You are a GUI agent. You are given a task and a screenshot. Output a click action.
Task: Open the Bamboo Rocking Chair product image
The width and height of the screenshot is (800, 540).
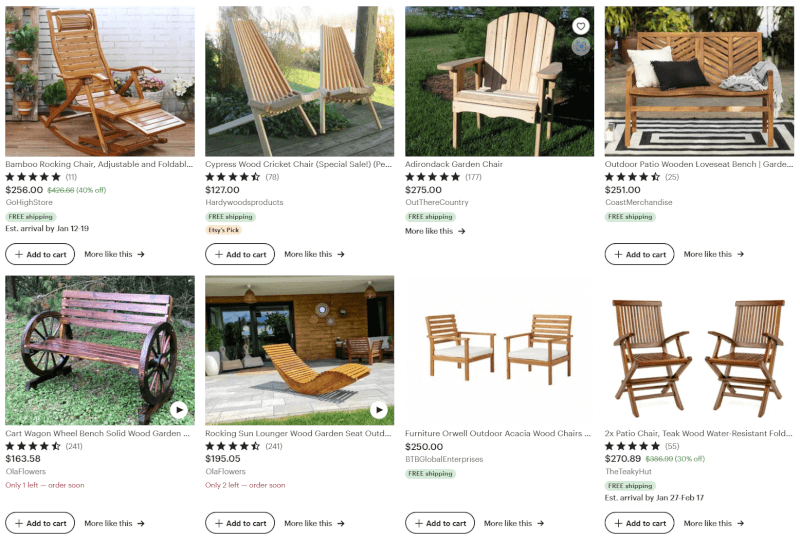pos(100,81)
